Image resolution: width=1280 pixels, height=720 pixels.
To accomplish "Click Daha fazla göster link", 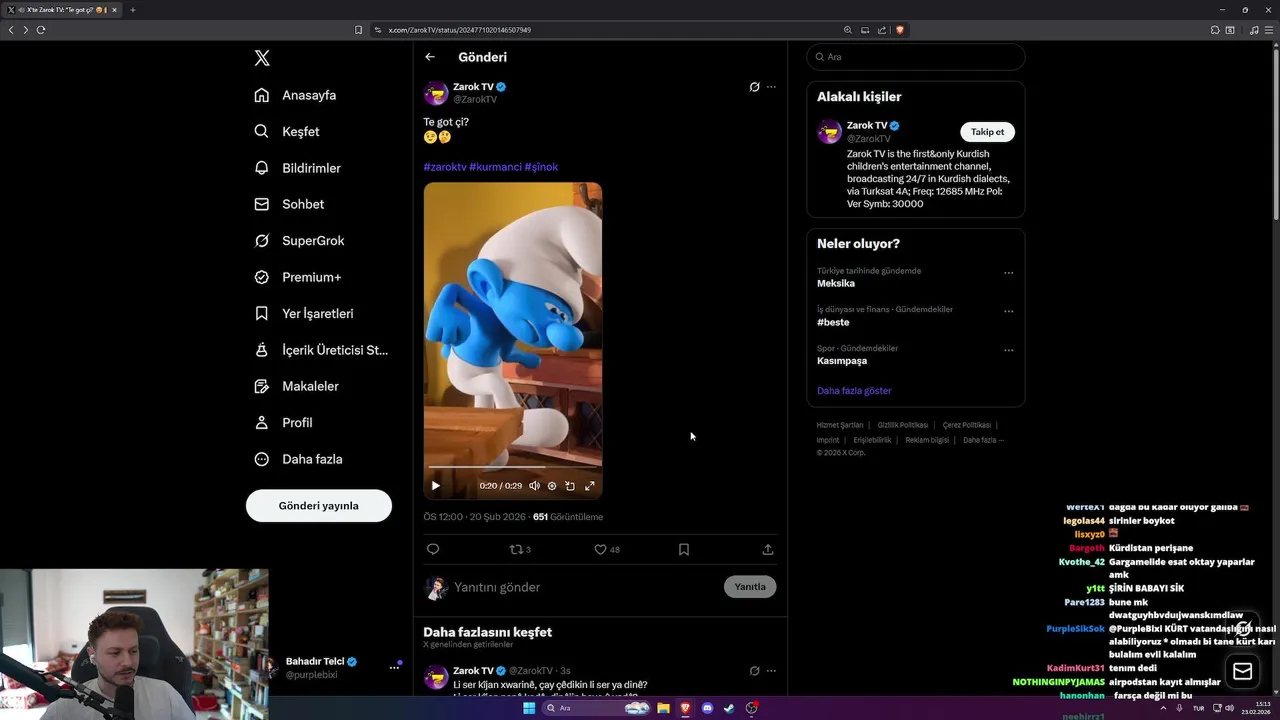I will 854,391.
